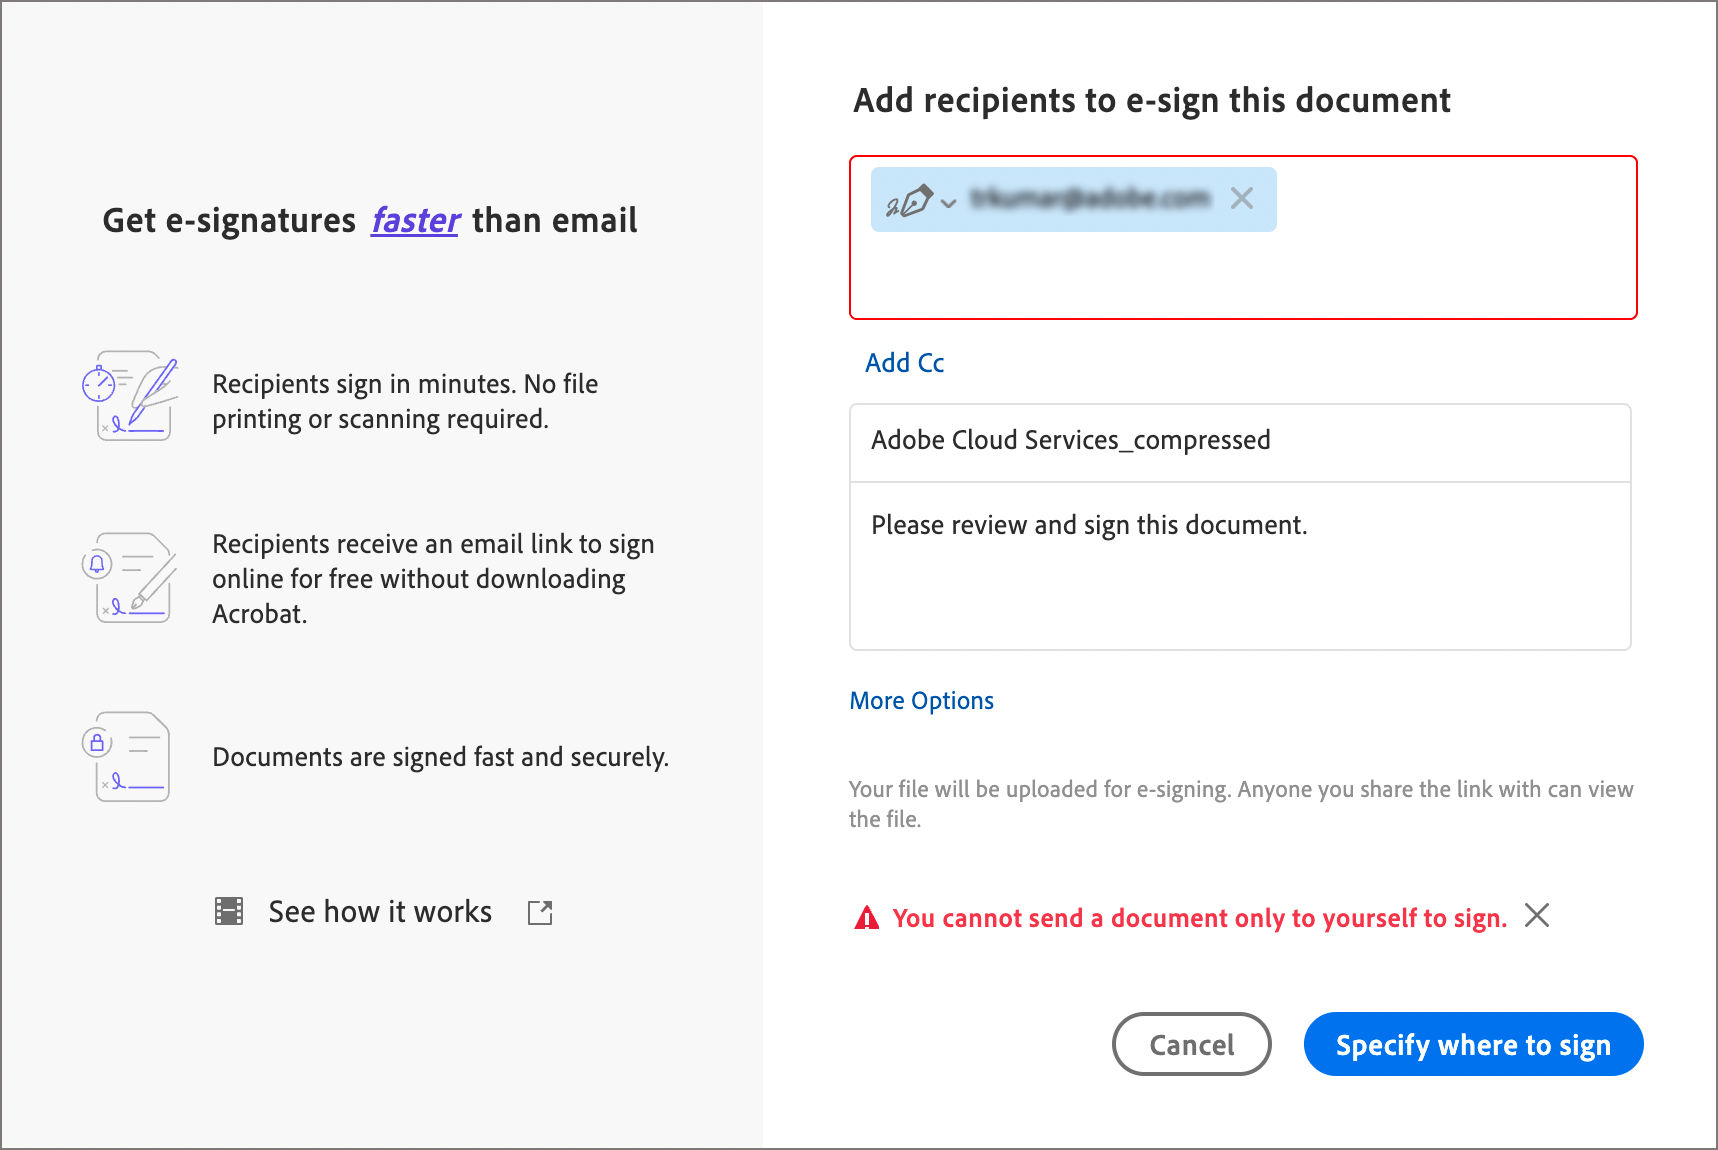Select the Adobe Cloud Services_compressed document name field
Screen dimensions: 1718x1150
click(1070, 440)
